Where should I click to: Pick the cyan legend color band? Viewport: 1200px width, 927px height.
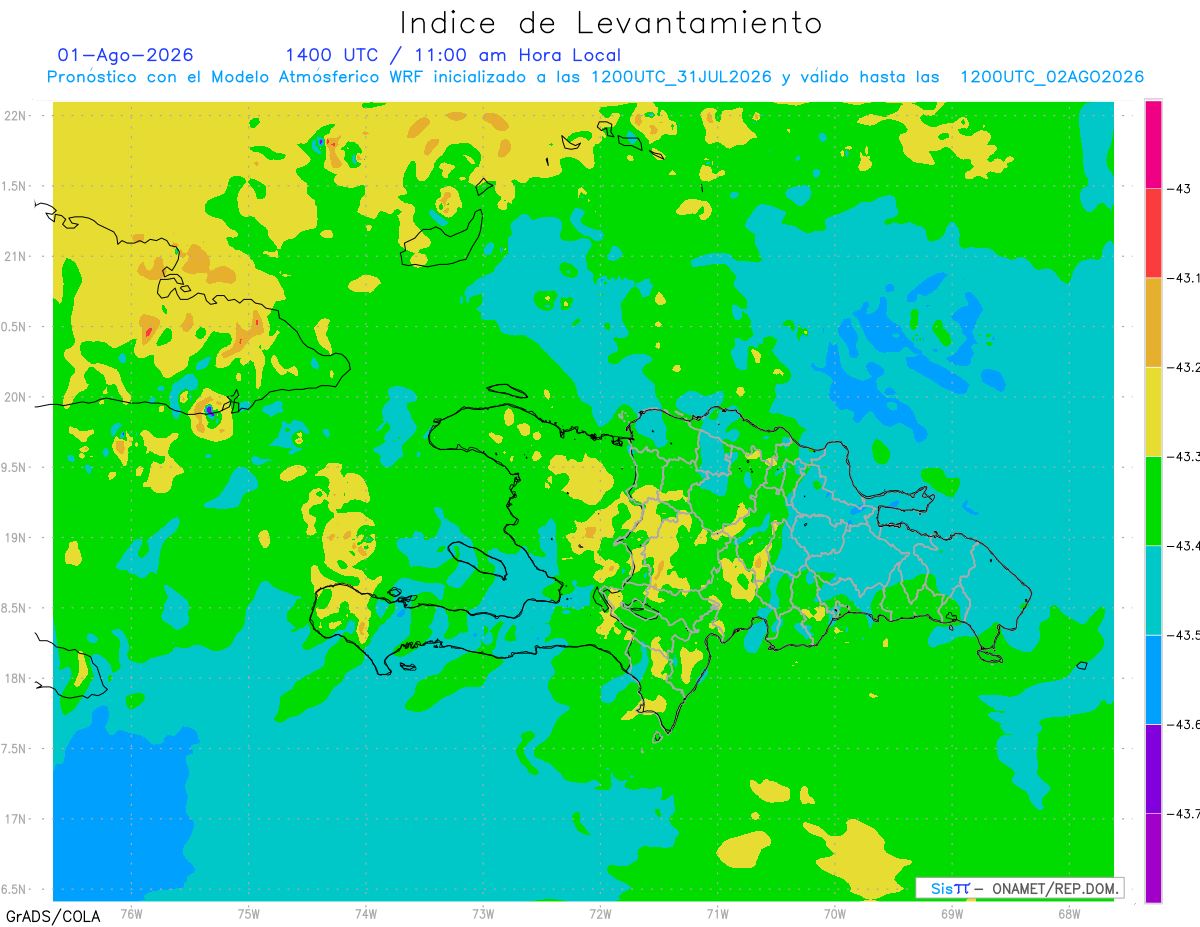pos(1153,590)
